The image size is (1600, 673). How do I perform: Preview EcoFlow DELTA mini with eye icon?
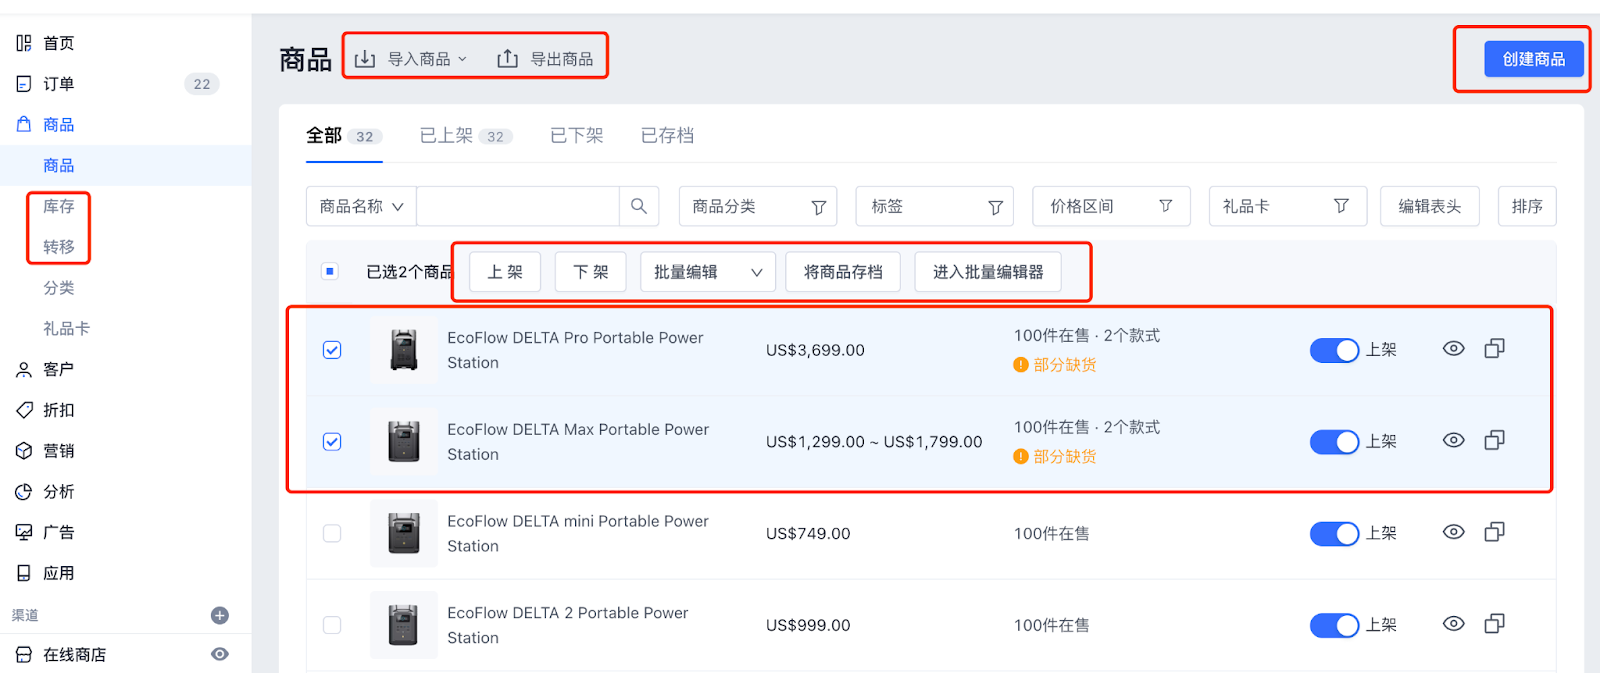[x=1453, y=532]
